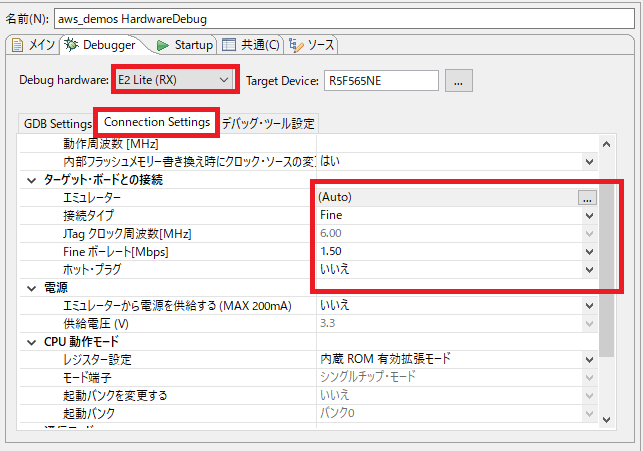Click the settings list vertical scrollbar

606,250
